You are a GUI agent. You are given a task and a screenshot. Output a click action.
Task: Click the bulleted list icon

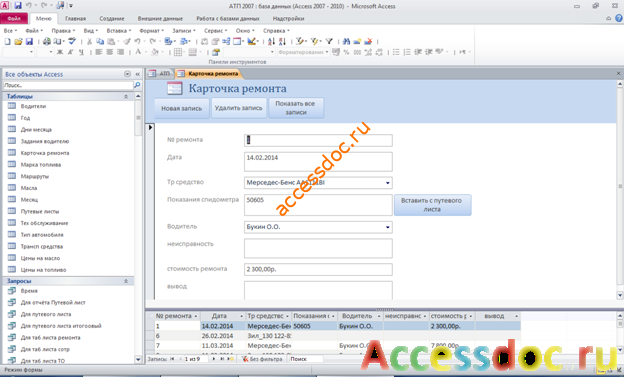pyautogui.click(x=396, y=52)
